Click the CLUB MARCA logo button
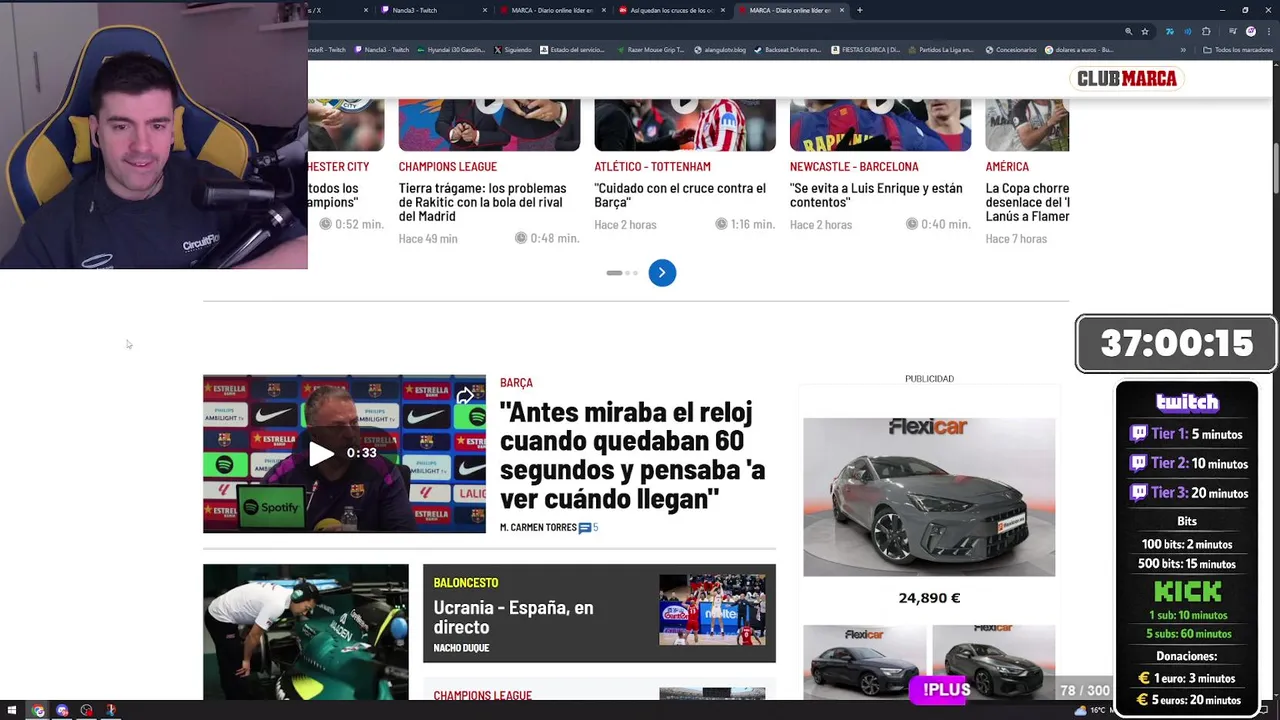This screenshot has width=1280, height=720. 1127,78
